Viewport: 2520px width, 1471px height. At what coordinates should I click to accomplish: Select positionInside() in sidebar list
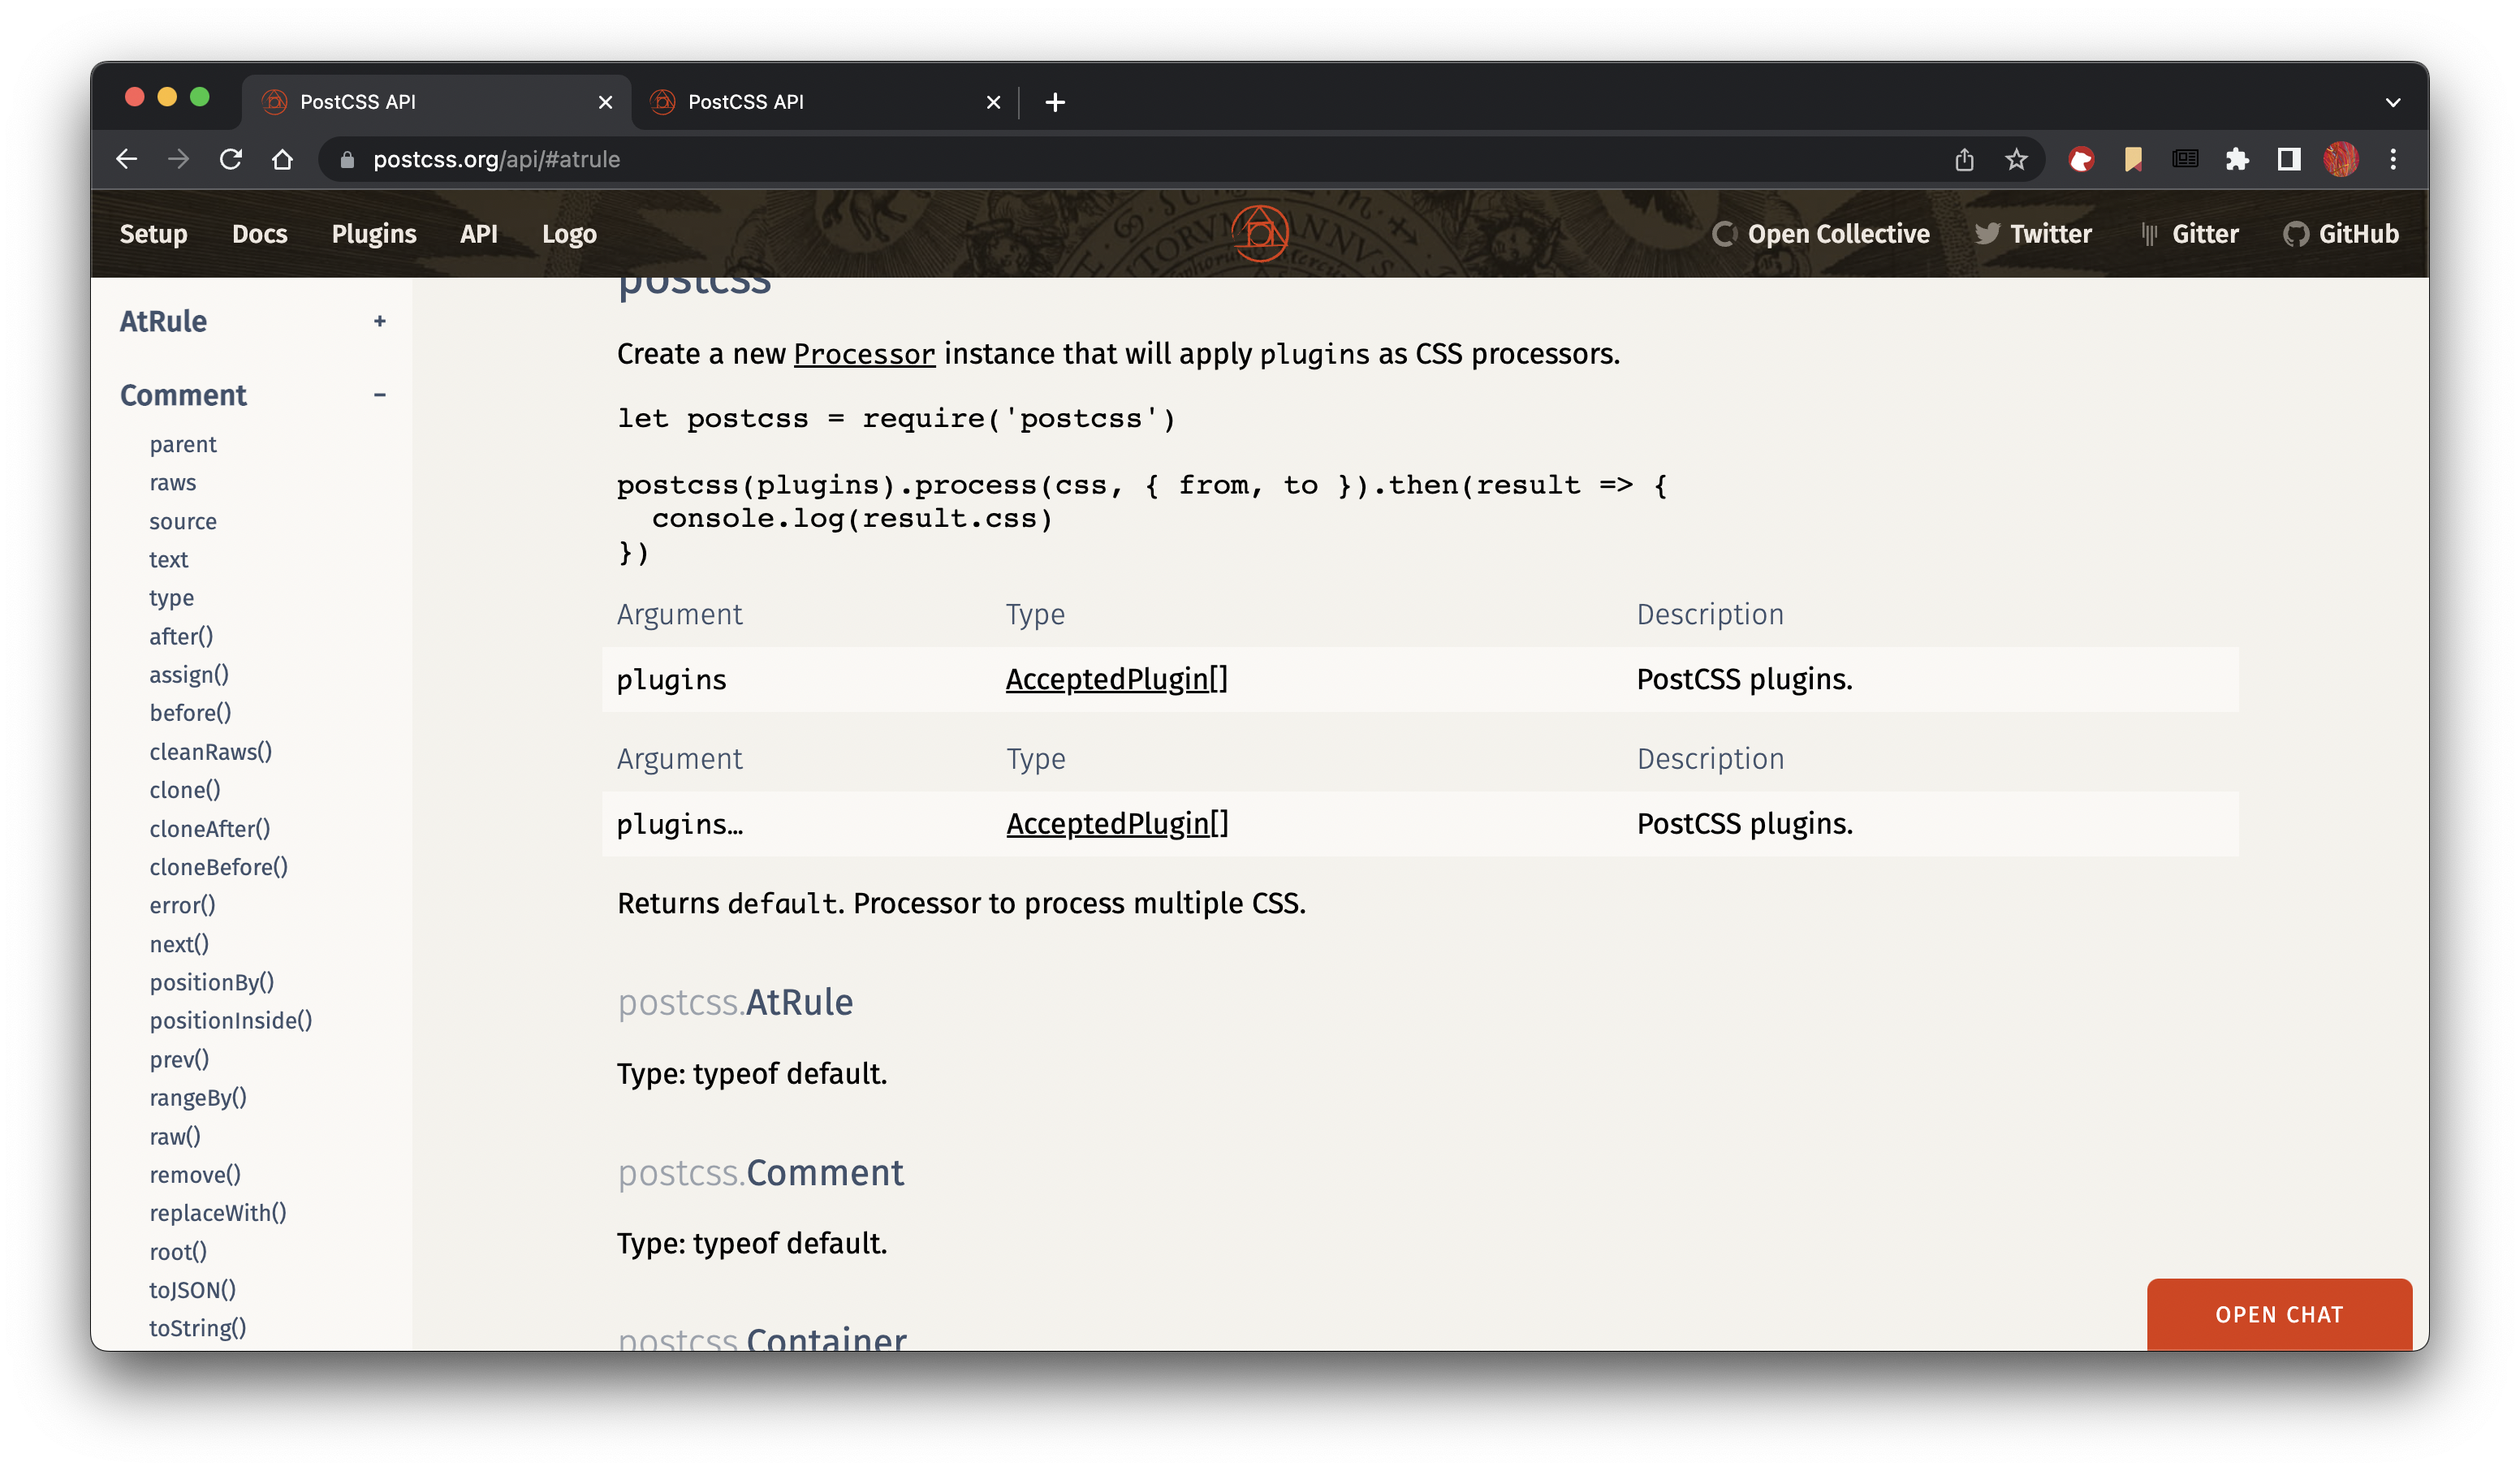click(231, 1020)
